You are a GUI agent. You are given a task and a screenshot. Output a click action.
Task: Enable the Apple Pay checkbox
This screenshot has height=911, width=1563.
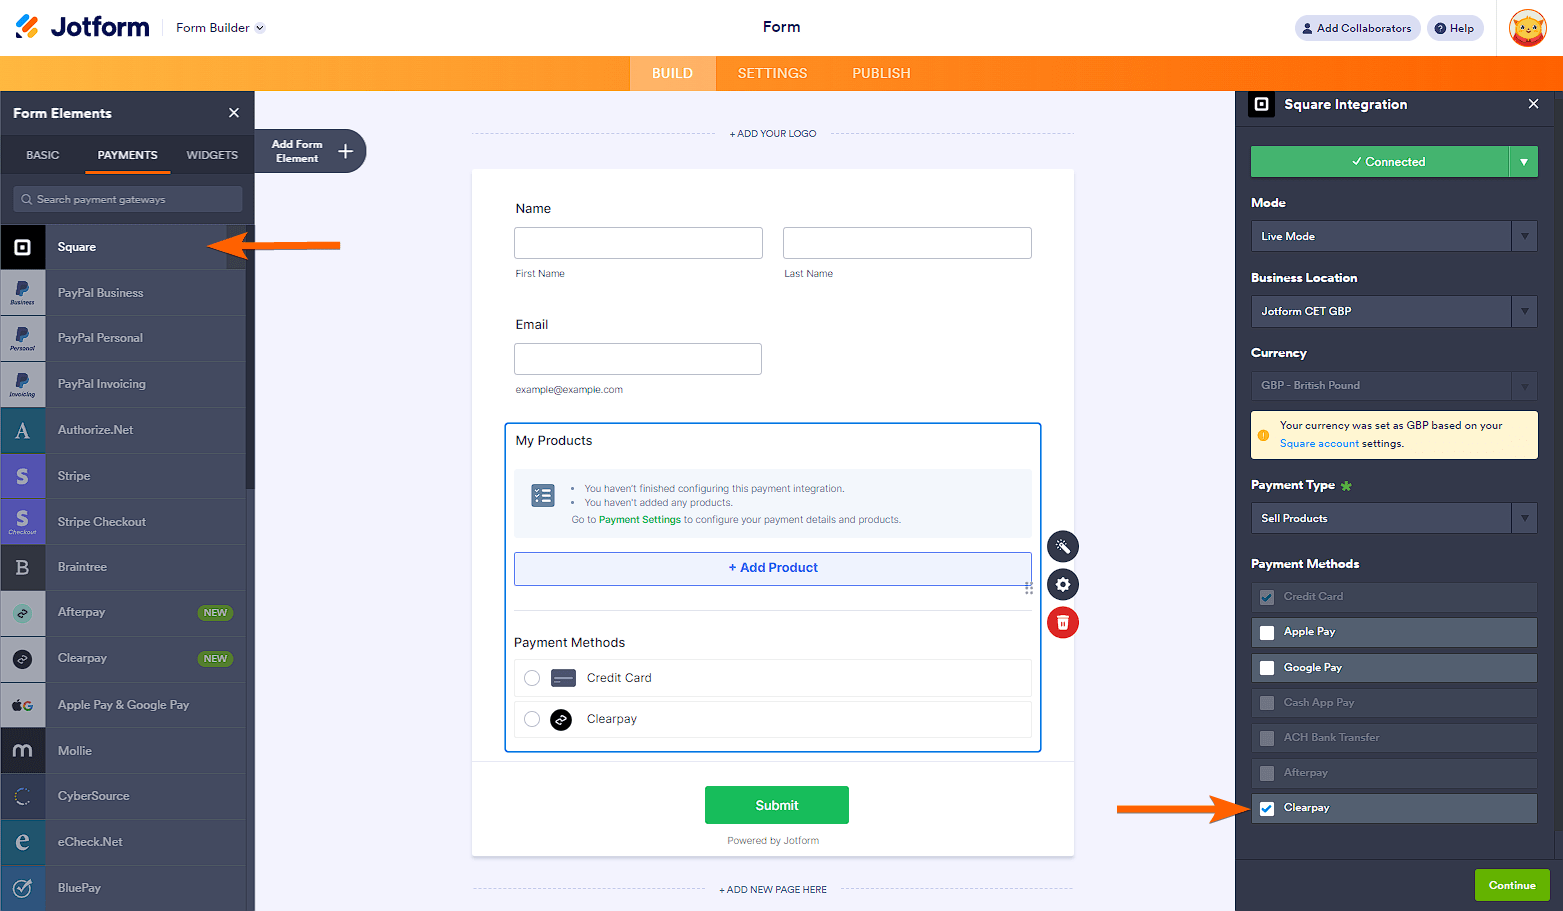(x=1267, y=632)
